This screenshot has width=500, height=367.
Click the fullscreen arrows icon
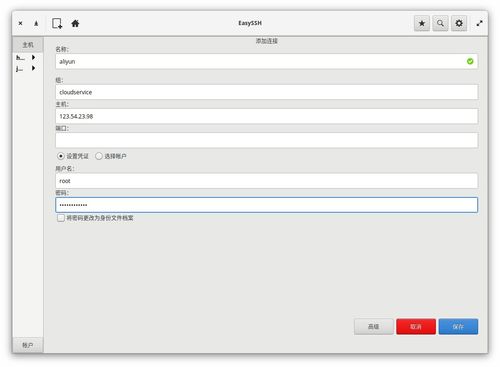coord(479,23)
